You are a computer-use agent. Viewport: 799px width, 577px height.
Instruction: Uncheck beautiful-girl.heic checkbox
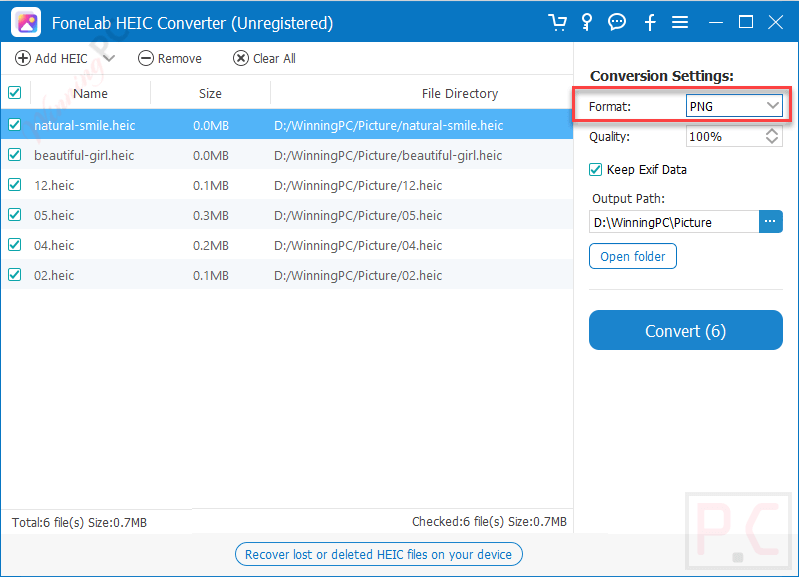[x=15, y=155]
